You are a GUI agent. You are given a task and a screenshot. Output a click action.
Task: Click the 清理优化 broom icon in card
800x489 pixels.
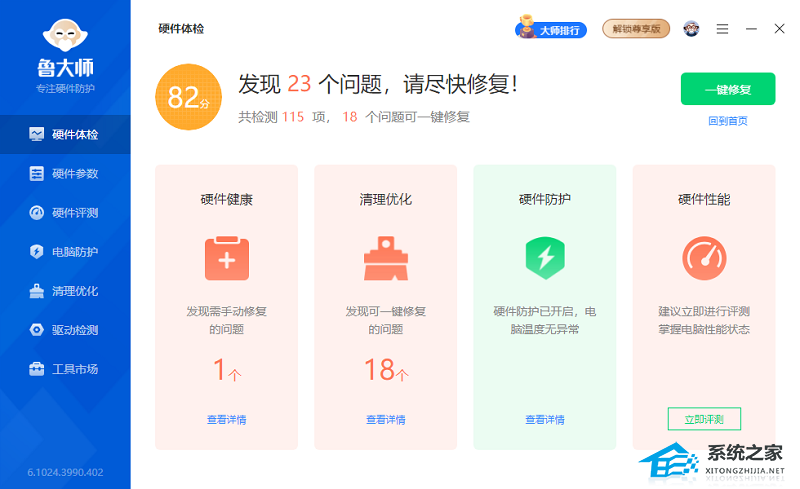coord(386,258)
